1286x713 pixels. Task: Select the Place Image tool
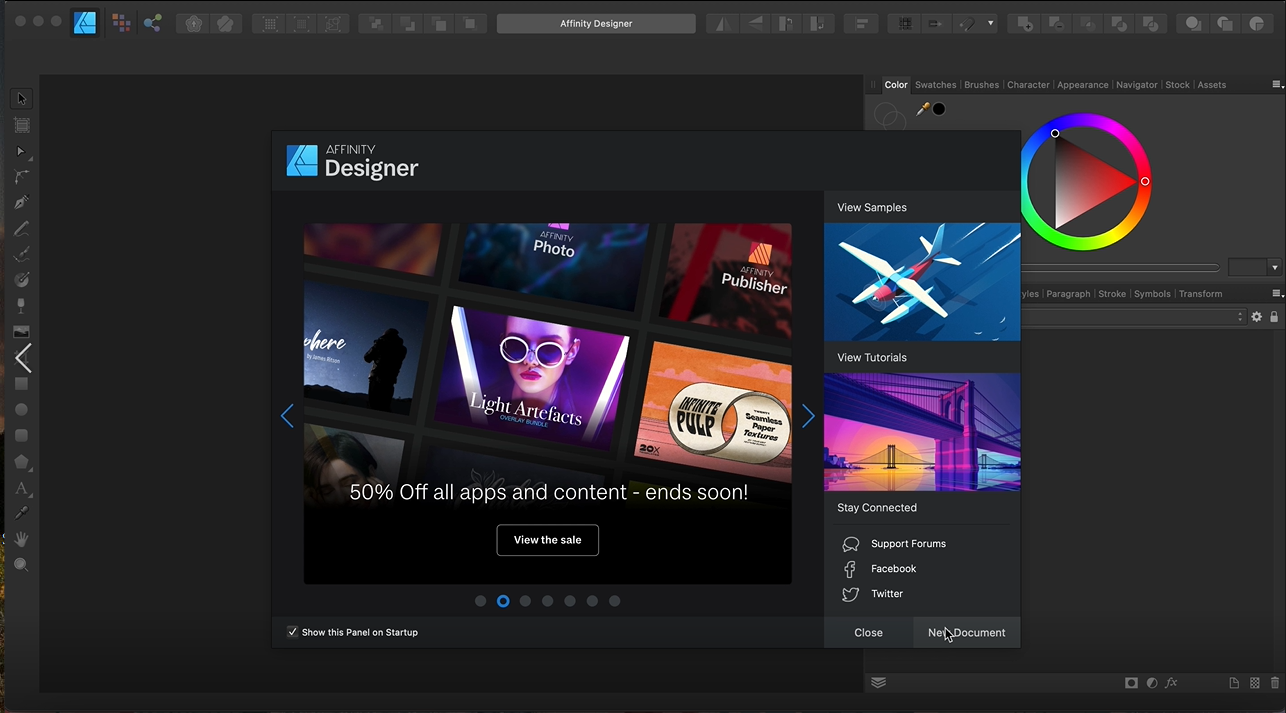click(21, 332)
